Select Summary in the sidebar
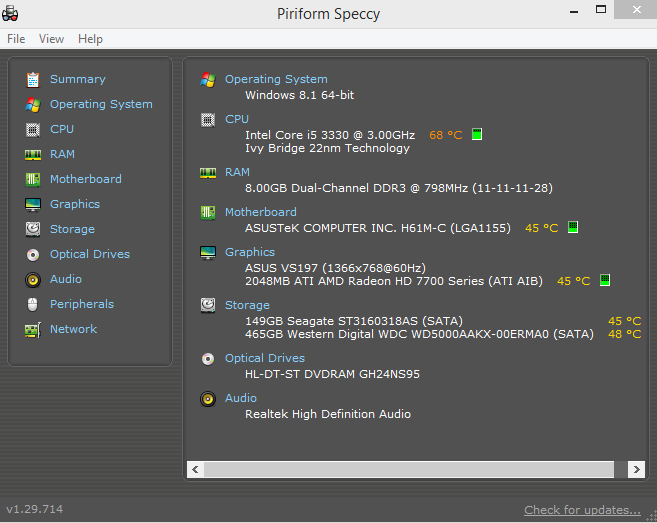 tap(78, 79)
